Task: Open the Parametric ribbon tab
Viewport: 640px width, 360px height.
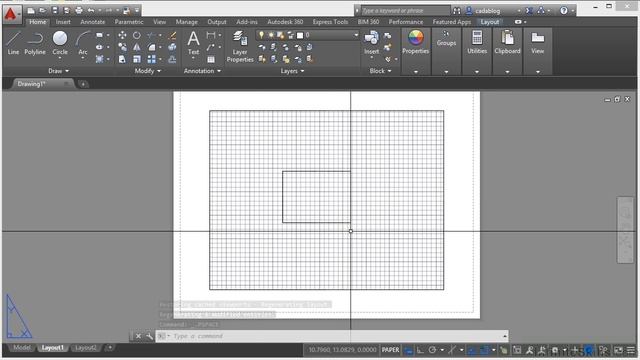Action: 129,22
